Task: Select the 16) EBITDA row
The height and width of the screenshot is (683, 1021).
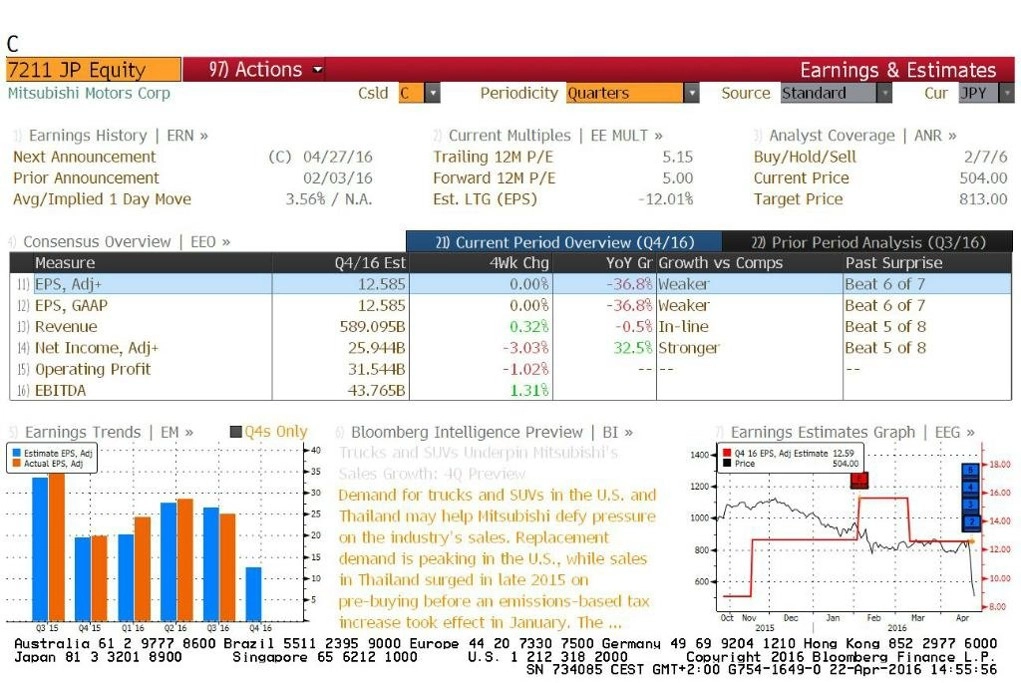Action: pyautogui.click(x=510, y=391)
